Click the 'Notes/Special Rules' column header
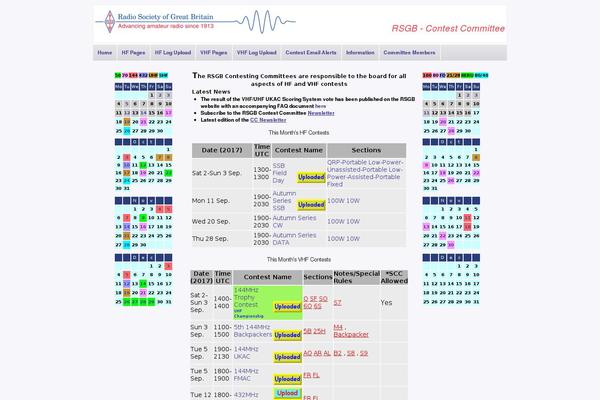 click(356, 277)
